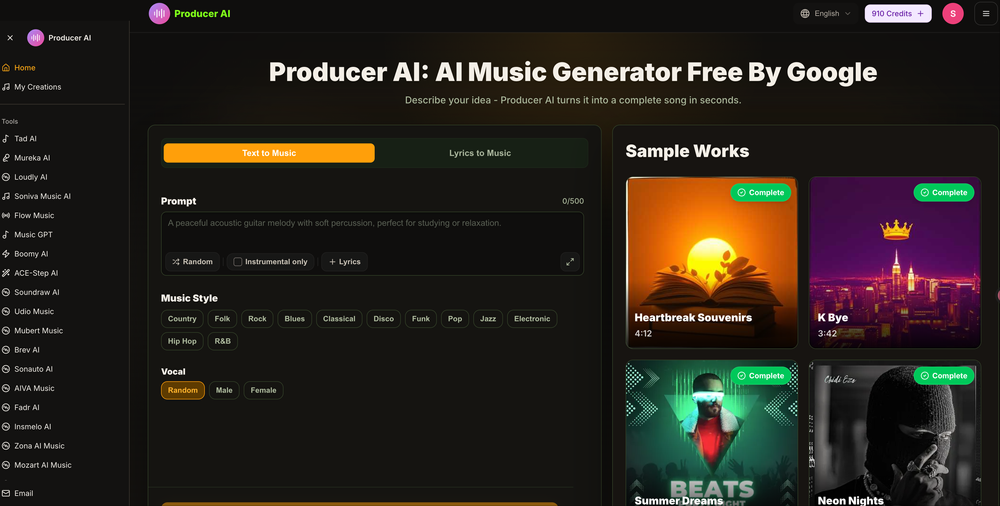Choose Male vocal option

point(224,391)
